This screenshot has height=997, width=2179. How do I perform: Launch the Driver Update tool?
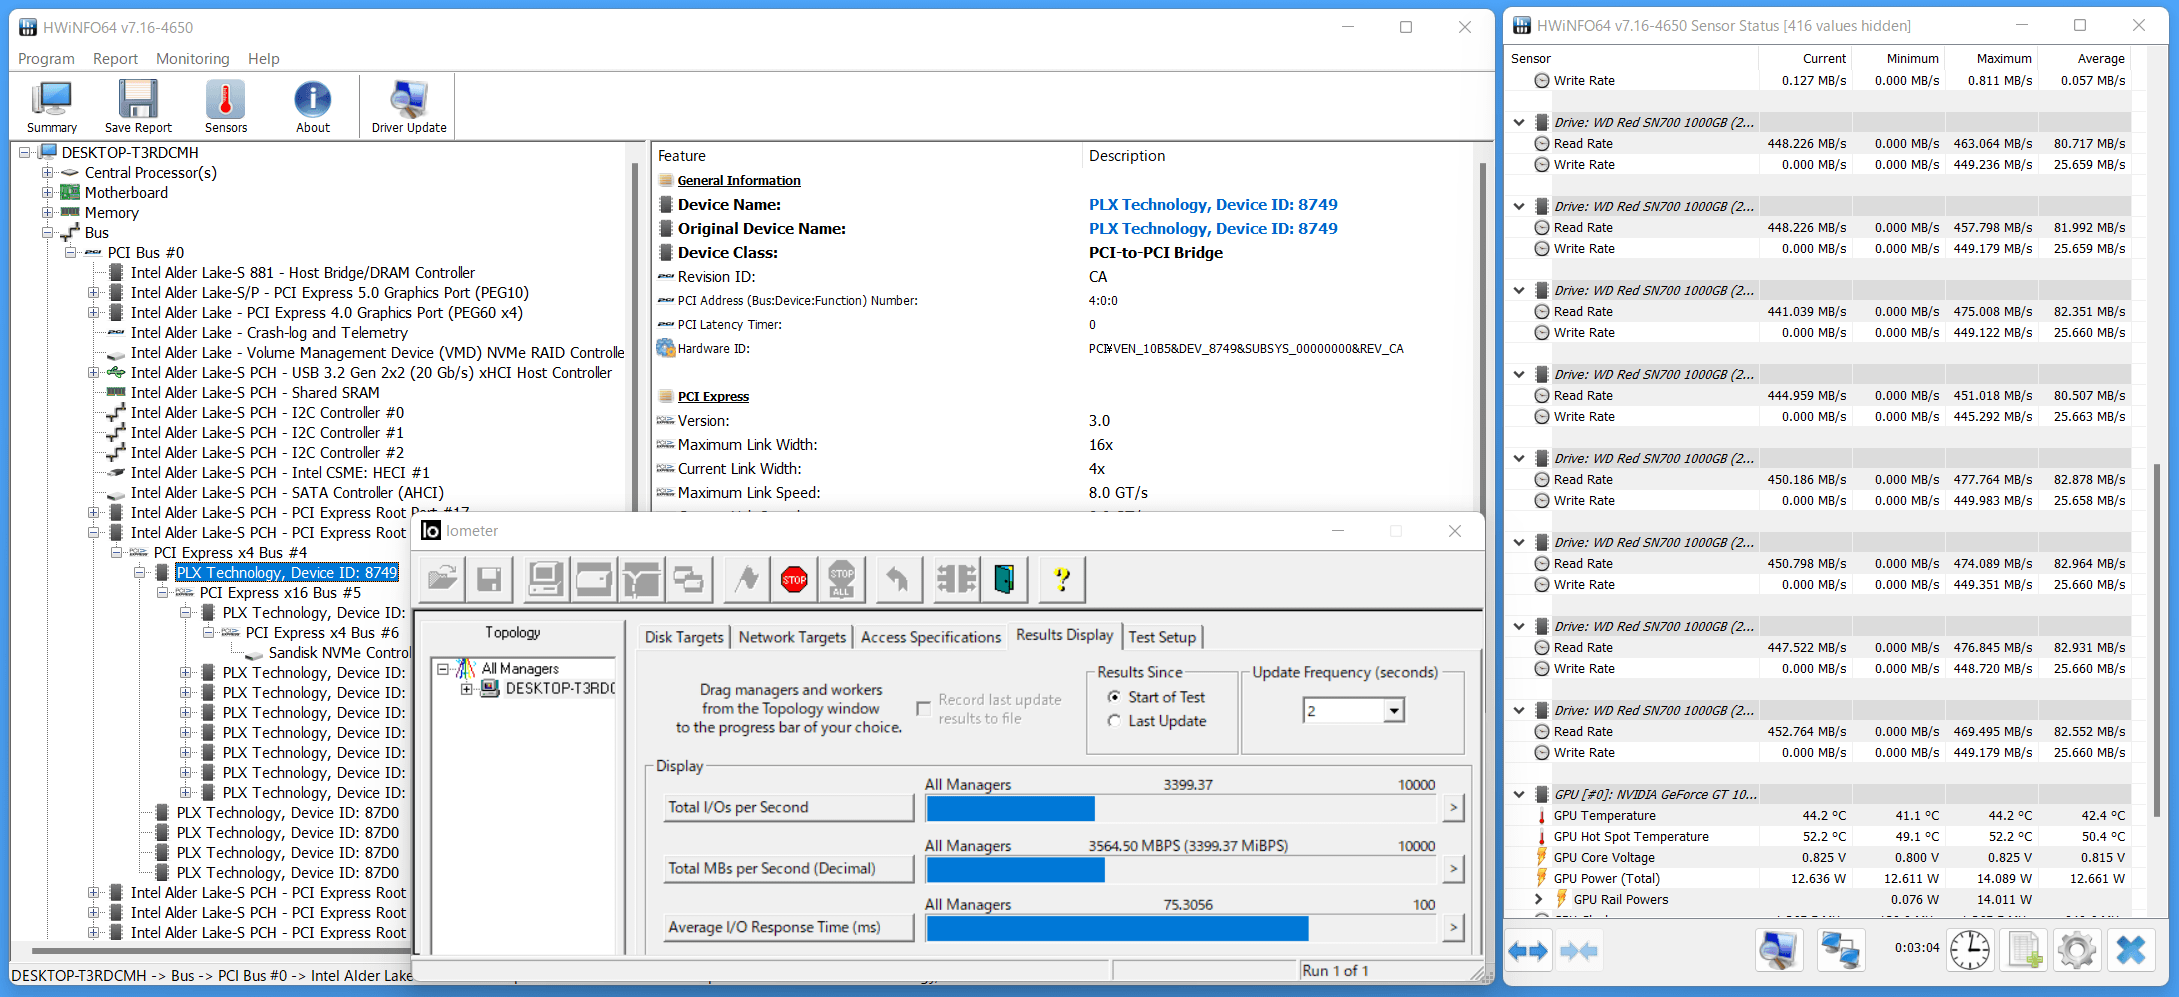click(409, 107)
